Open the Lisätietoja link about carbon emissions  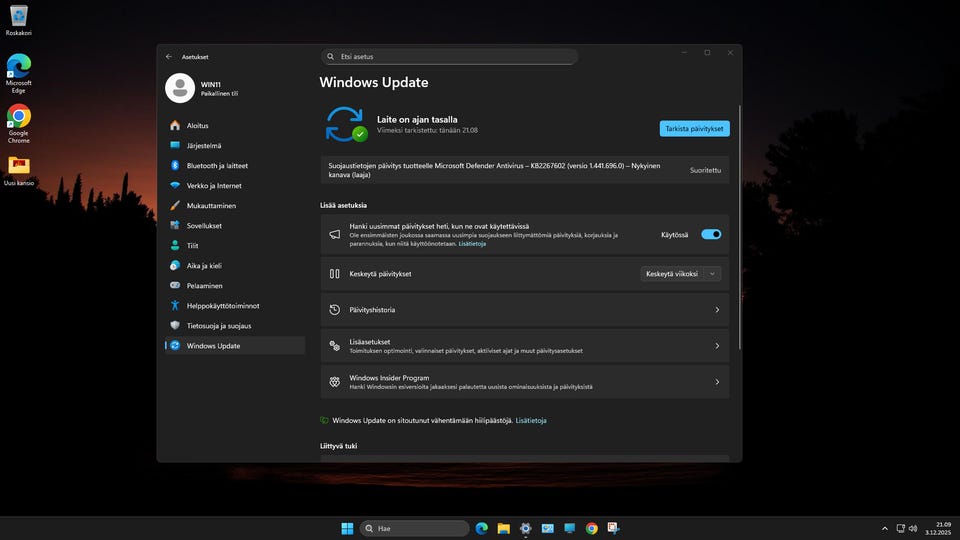pyautogui.click(x=531, y=421)
